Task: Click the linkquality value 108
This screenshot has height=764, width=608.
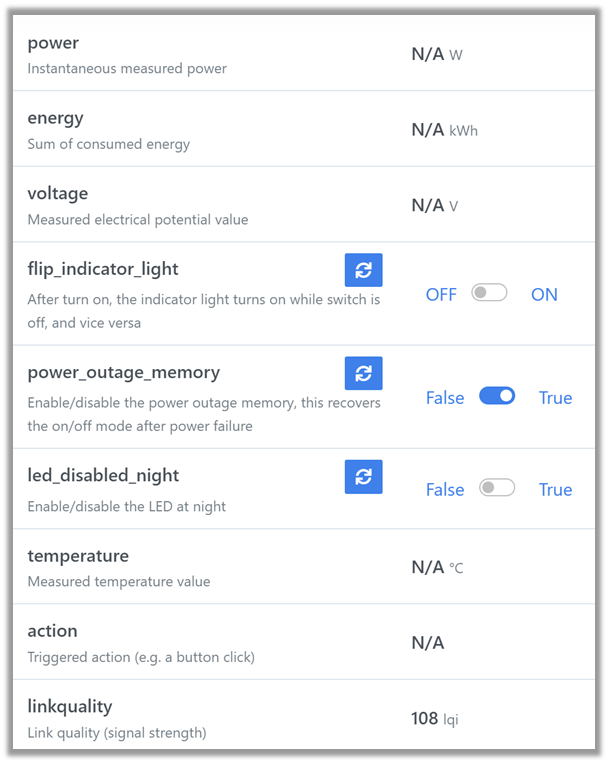Action: (x=425, y=719)
